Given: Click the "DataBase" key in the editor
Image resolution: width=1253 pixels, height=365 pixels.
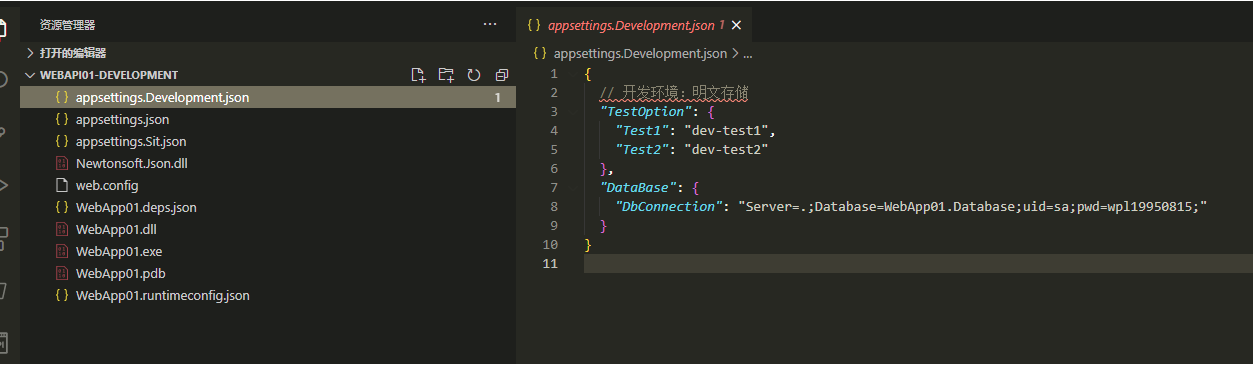Looking at the screenshot, I should [638, 188].
